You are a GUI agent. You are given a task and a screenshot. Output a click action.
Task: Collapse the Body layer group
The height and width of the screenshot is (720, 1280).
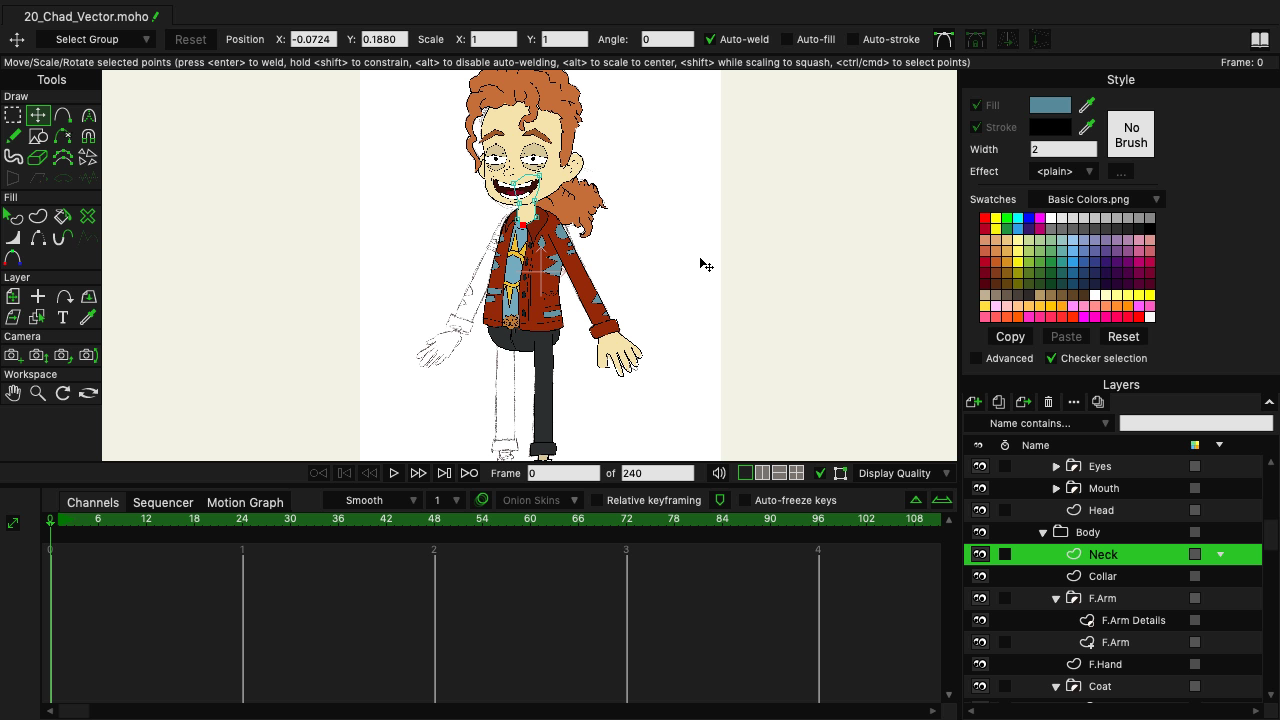1043,532
